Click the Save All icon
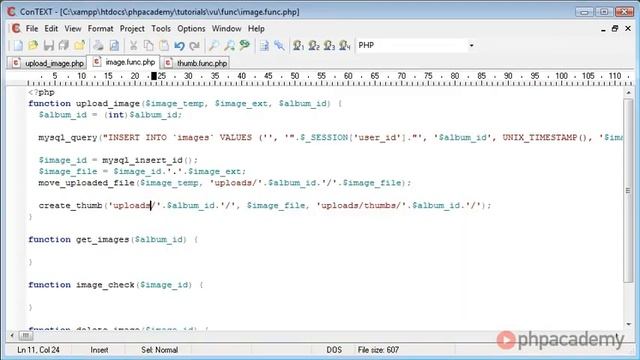Image resolution: width=640 pixels, height=360 pixels. tap(64, 45)
